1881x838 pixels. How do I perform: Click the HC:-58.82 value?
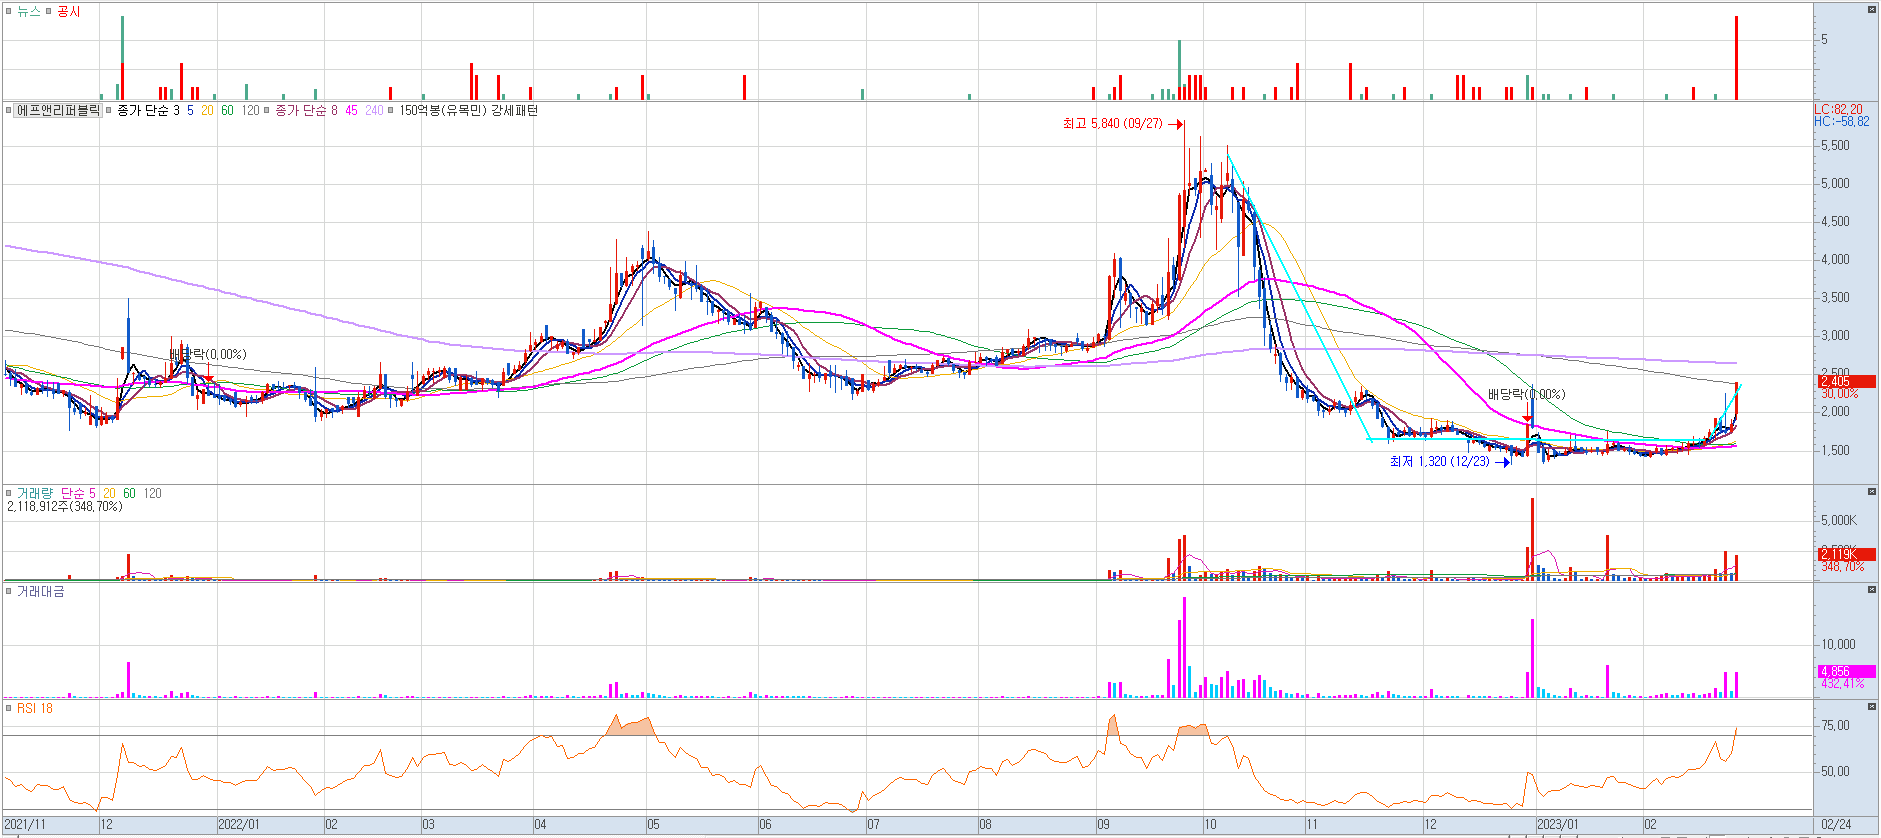(x=1842, y=121)
